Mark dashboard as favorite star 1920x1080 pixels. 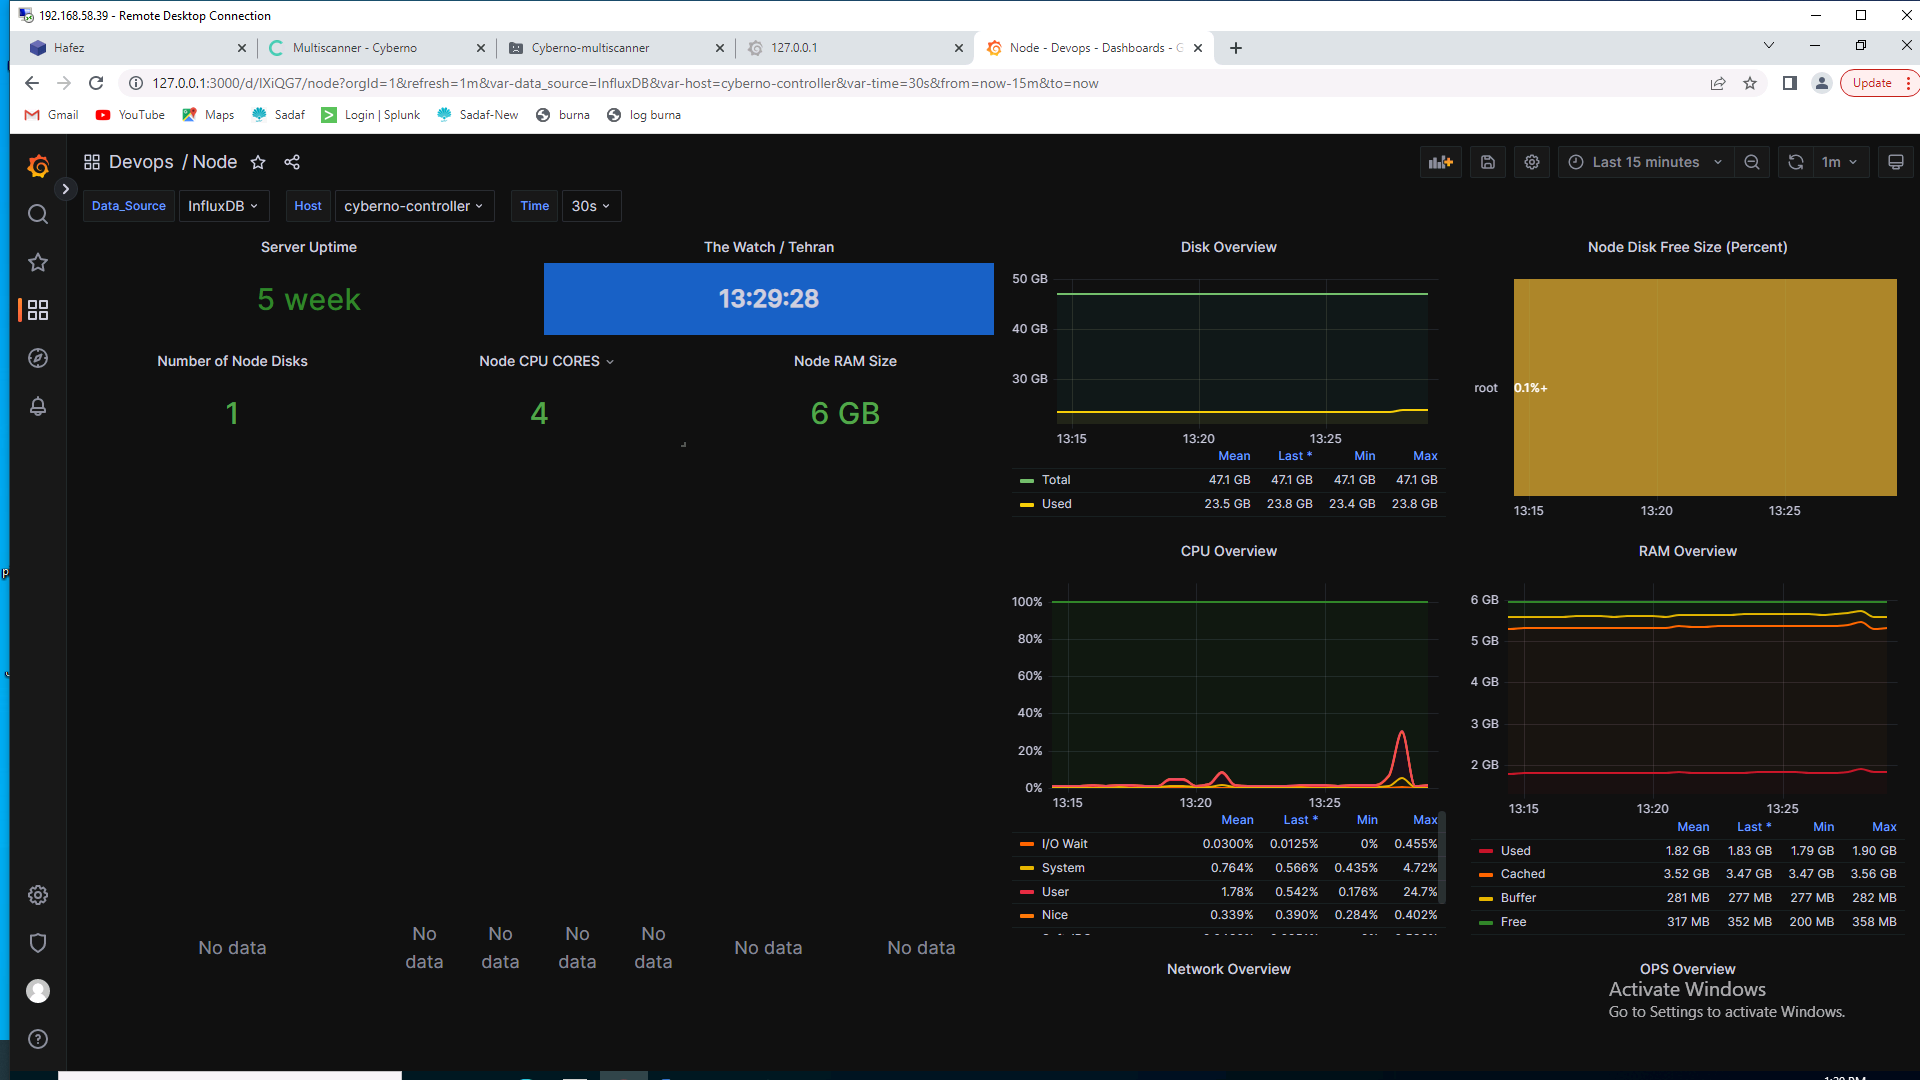258,162
